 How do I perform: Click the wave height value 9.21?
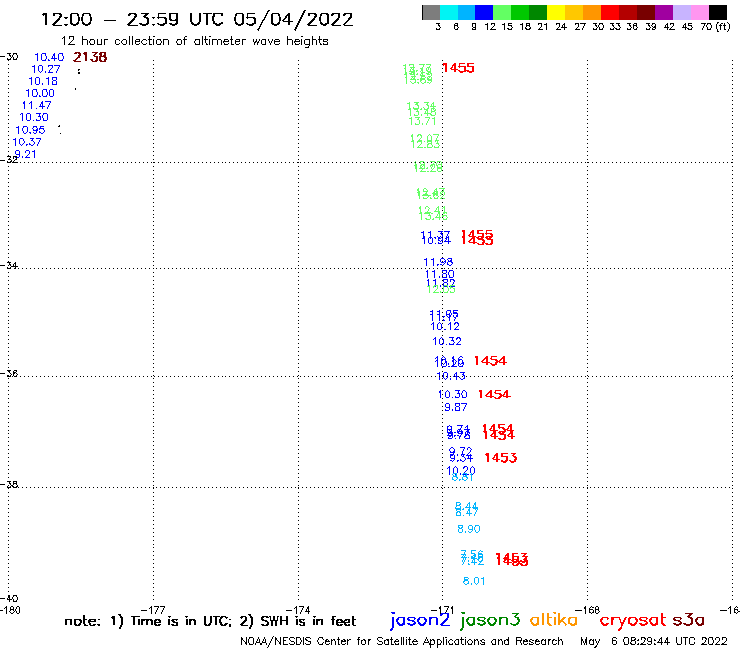(25, 154)
